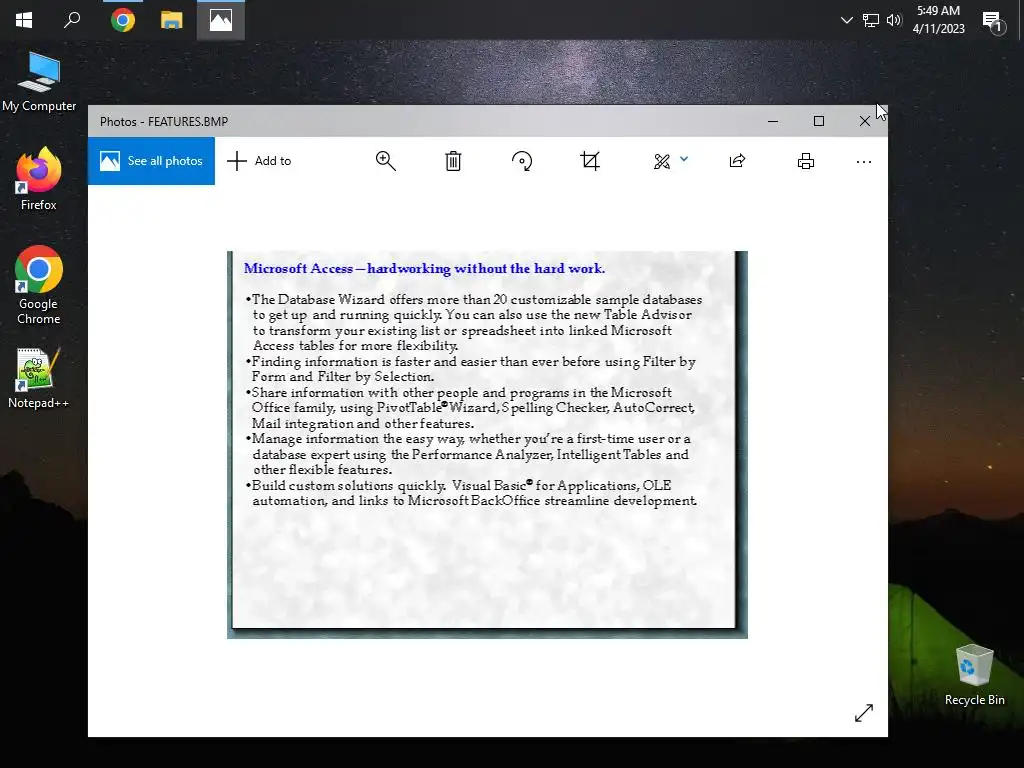
Task: Print the photo with the printer icon
Action: pos(806,161)
